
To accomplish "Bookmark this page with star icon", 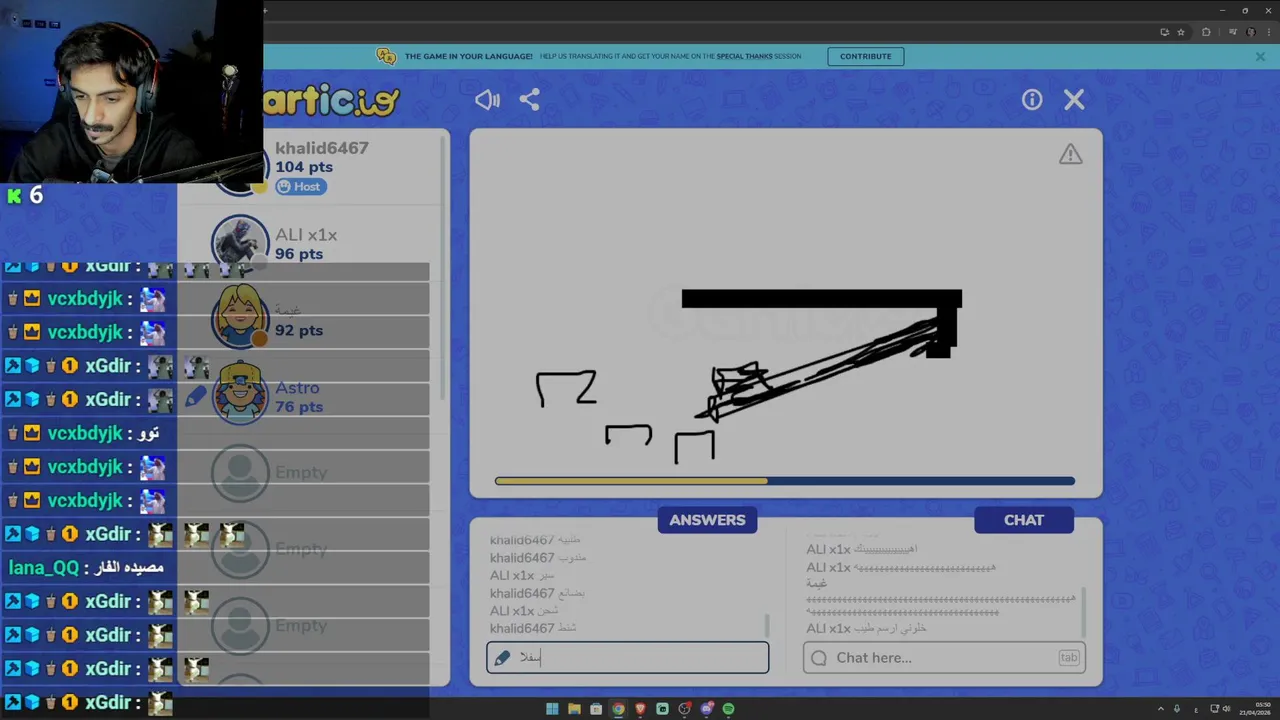I will [1180, 32].
